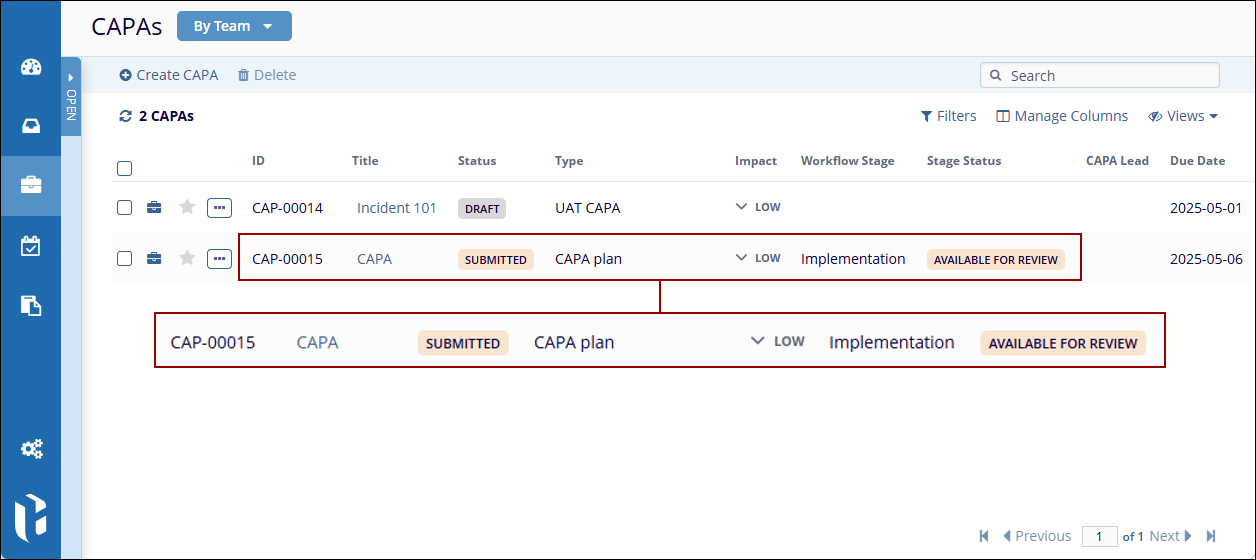Viewport: 1256px width, 560px height.
Task: Star the CAP-00014 row as favorite
Action: [187, 207]
